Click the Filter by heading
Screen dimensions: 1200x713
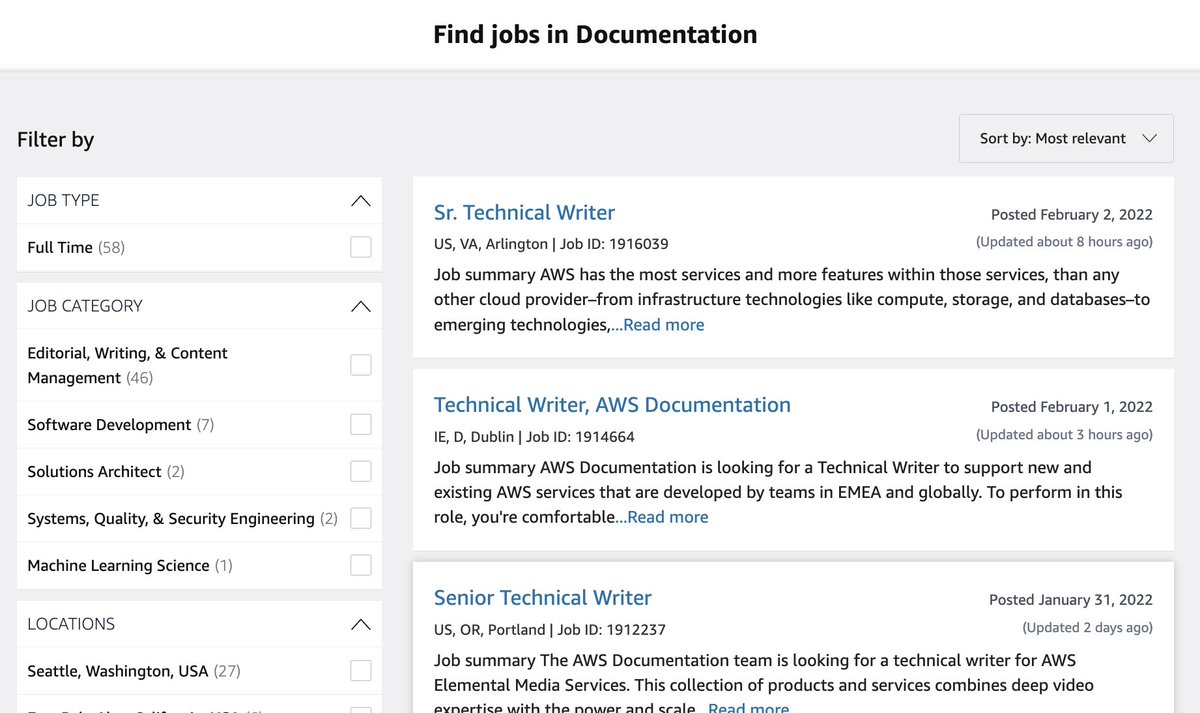point(55,139)
